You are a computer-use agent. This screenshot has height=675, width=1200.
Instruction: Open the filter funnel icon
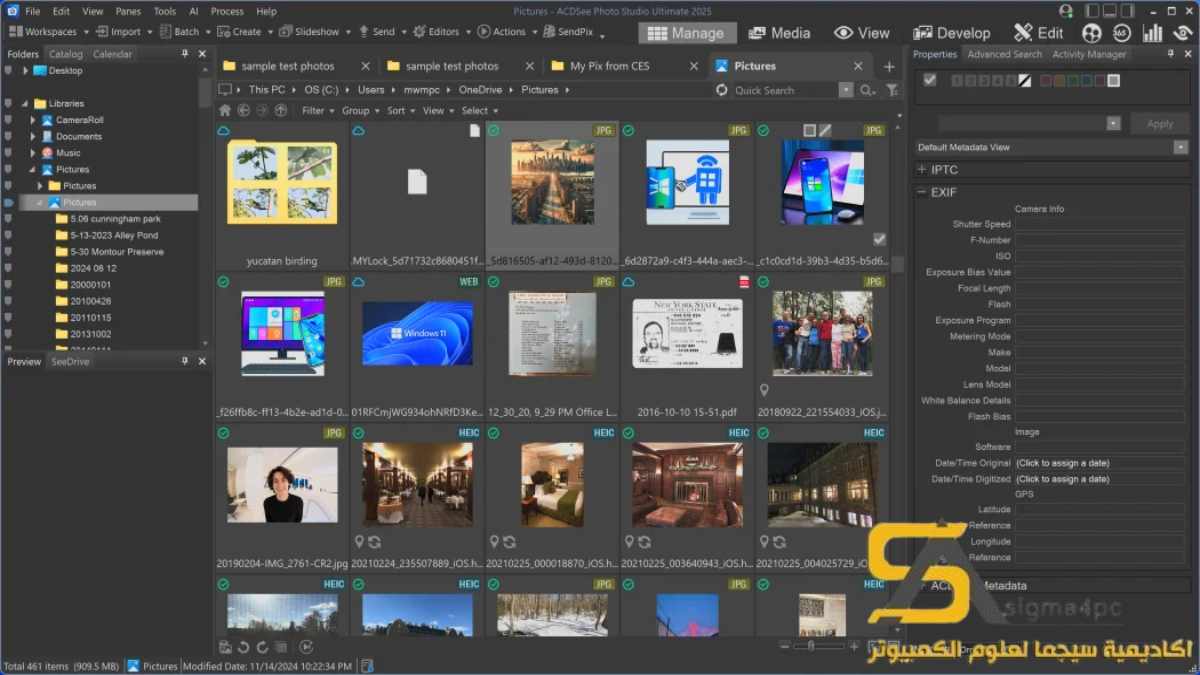[x=892, y=90]
